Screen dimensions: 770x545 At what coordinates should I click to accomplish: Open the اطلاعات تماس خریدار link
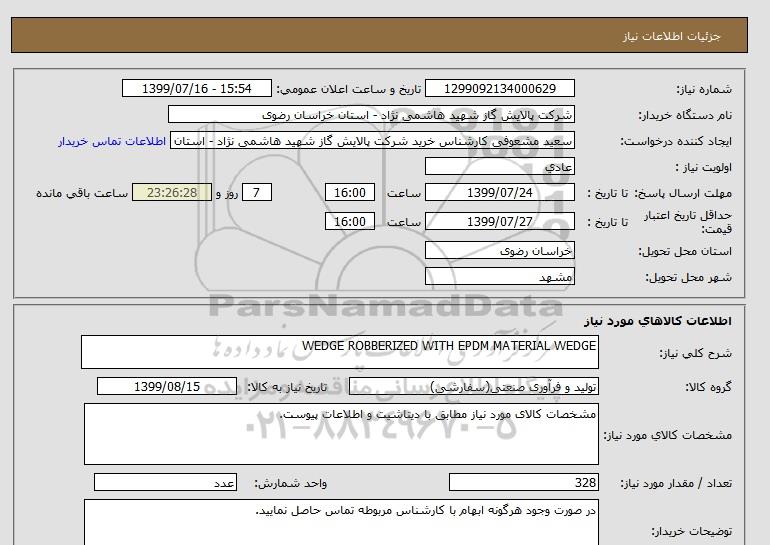pos(111,141)
